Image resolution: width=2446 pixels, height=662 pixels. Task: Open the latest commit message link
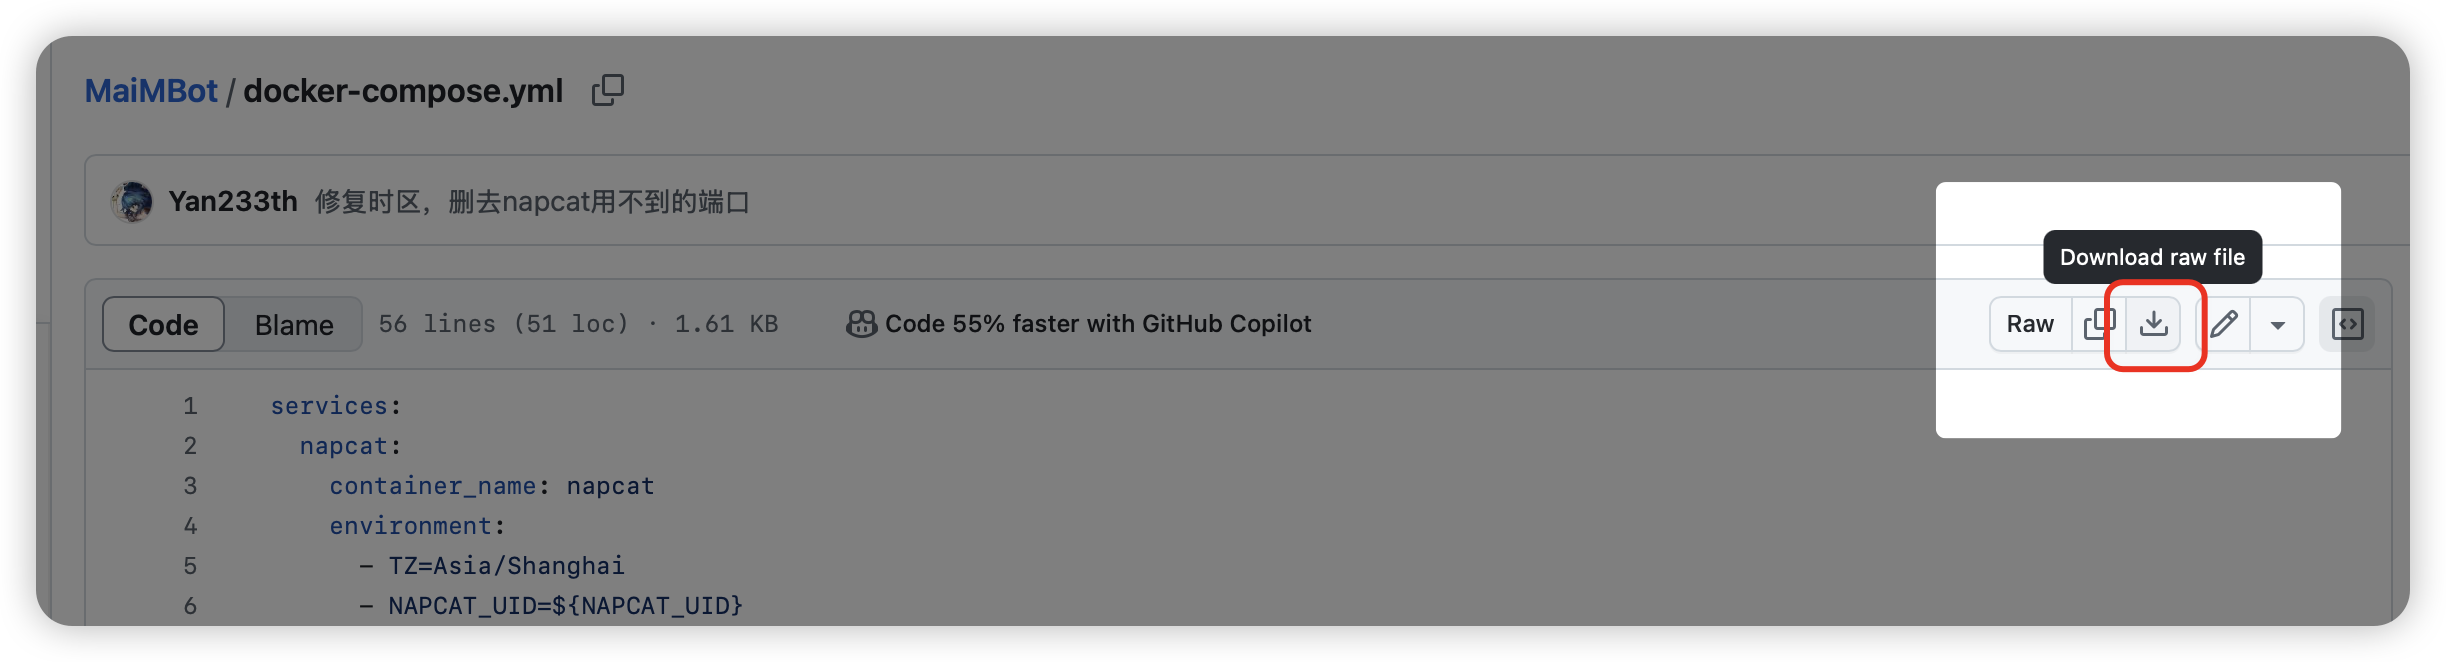(x=532, y=202)
